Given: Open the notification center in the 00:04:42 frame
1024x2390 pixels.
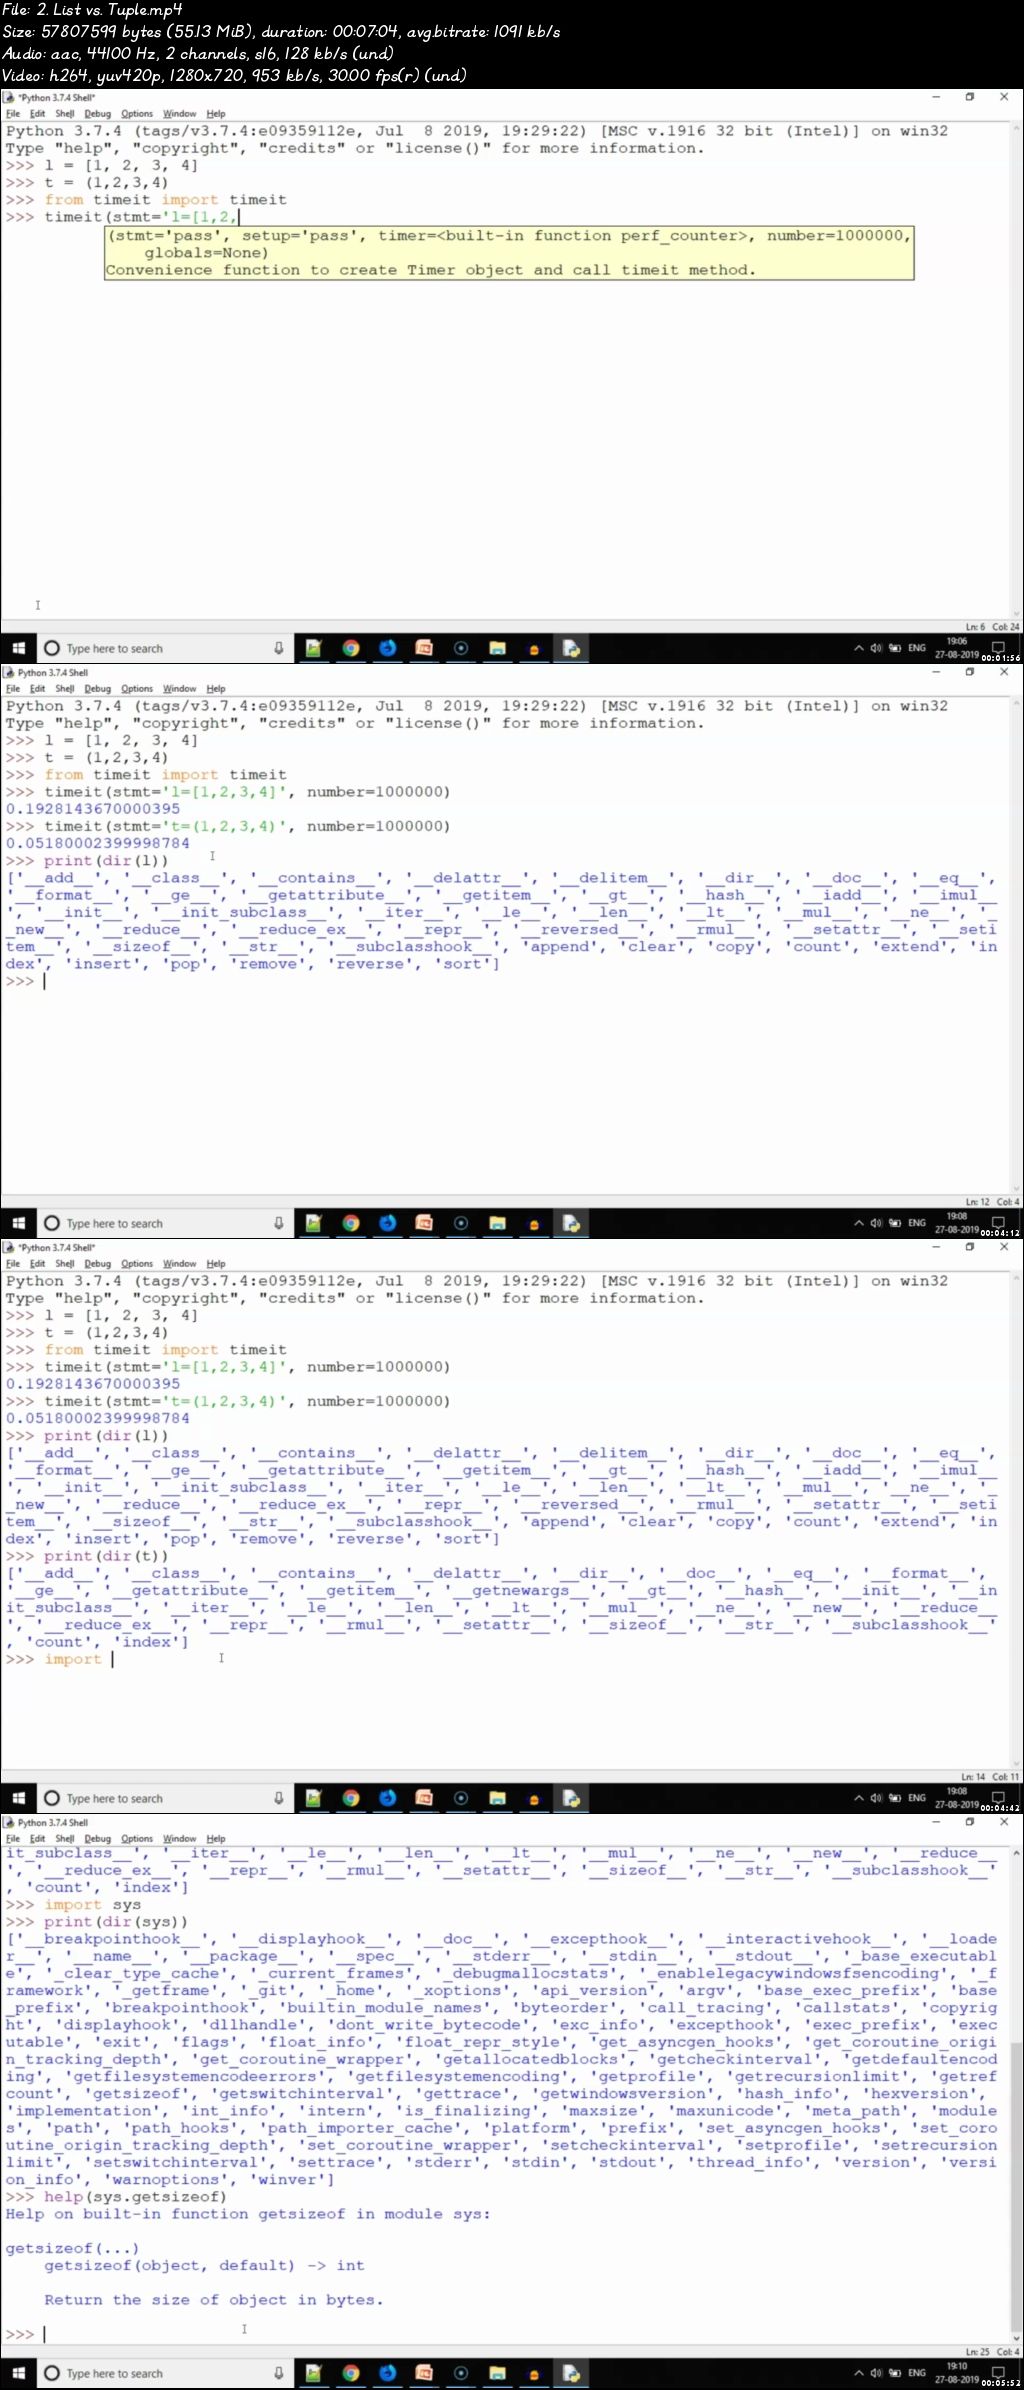Looking at the screenshot, I should [997, 1796].
